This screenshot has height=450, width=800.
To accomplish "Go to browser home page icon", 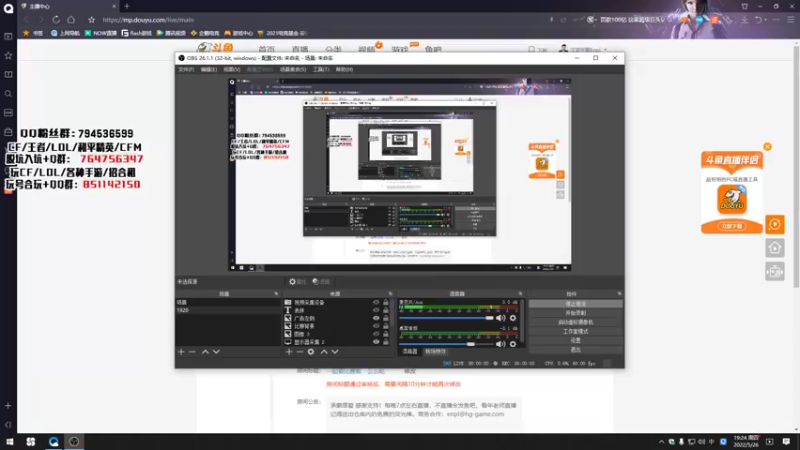I will coord(71,19).
